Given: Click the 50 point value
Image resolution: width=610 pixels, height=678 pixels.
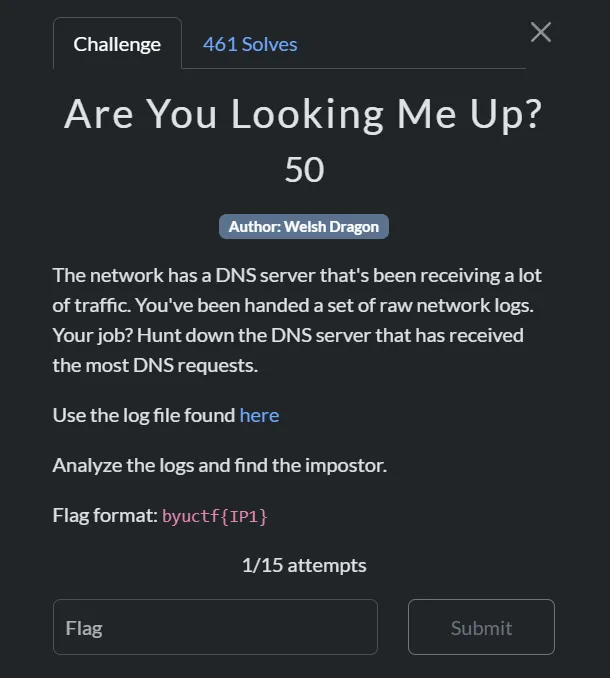Looking at the screenshot, I should [304, 169].
